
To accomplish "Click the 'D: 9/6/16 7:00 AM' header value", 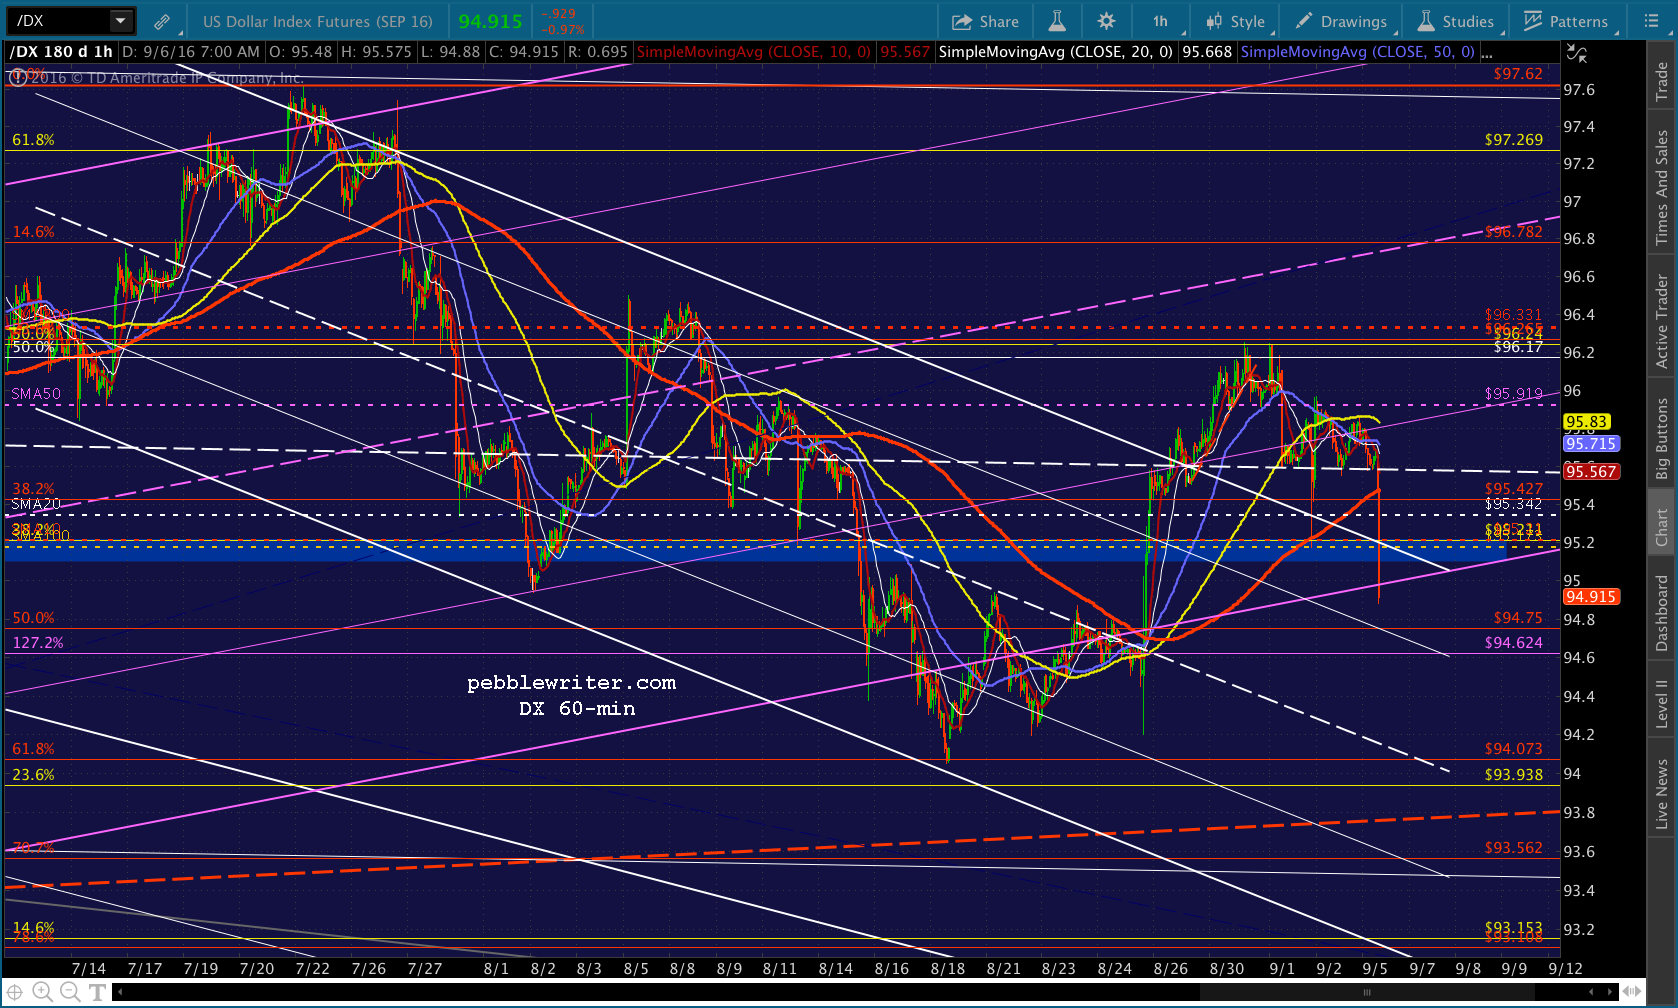I will [191, 52].
